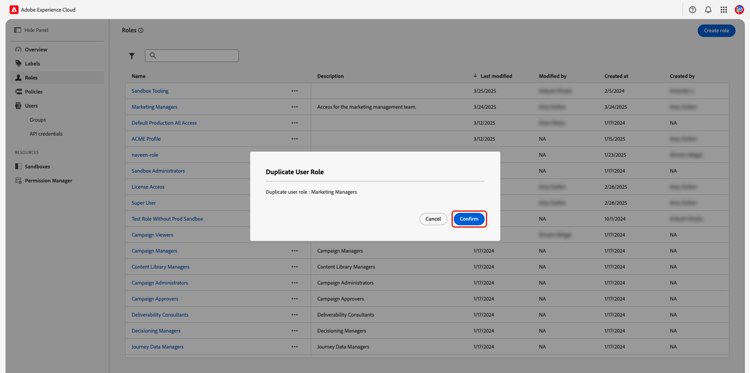The image size is (750, 373).
Task: Open more actions for Campaign Administrators
Action: 295,283
